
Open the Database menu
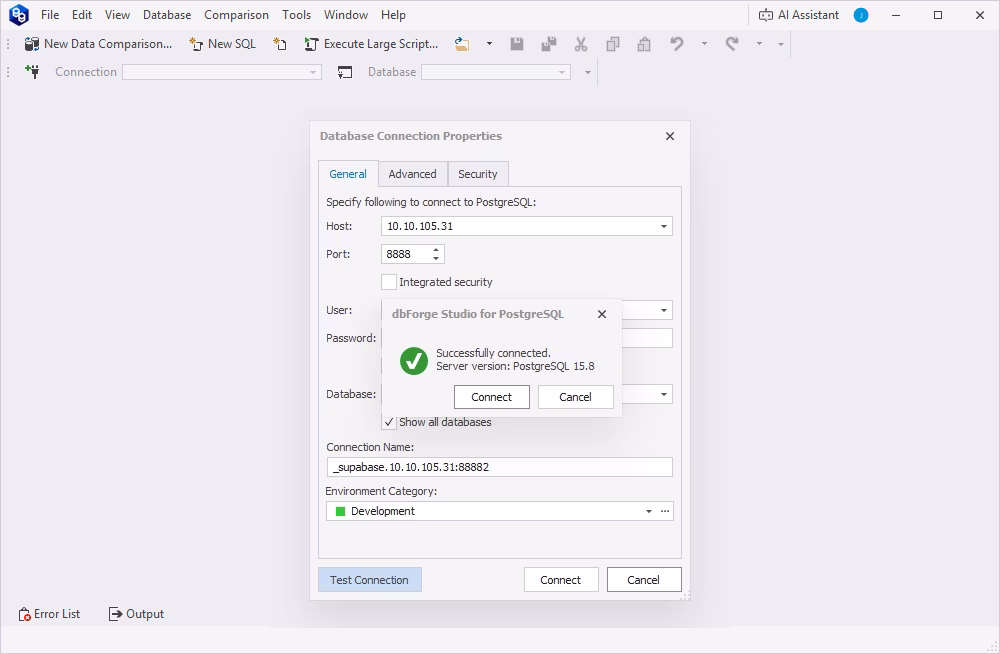click(x=167, y=15)
